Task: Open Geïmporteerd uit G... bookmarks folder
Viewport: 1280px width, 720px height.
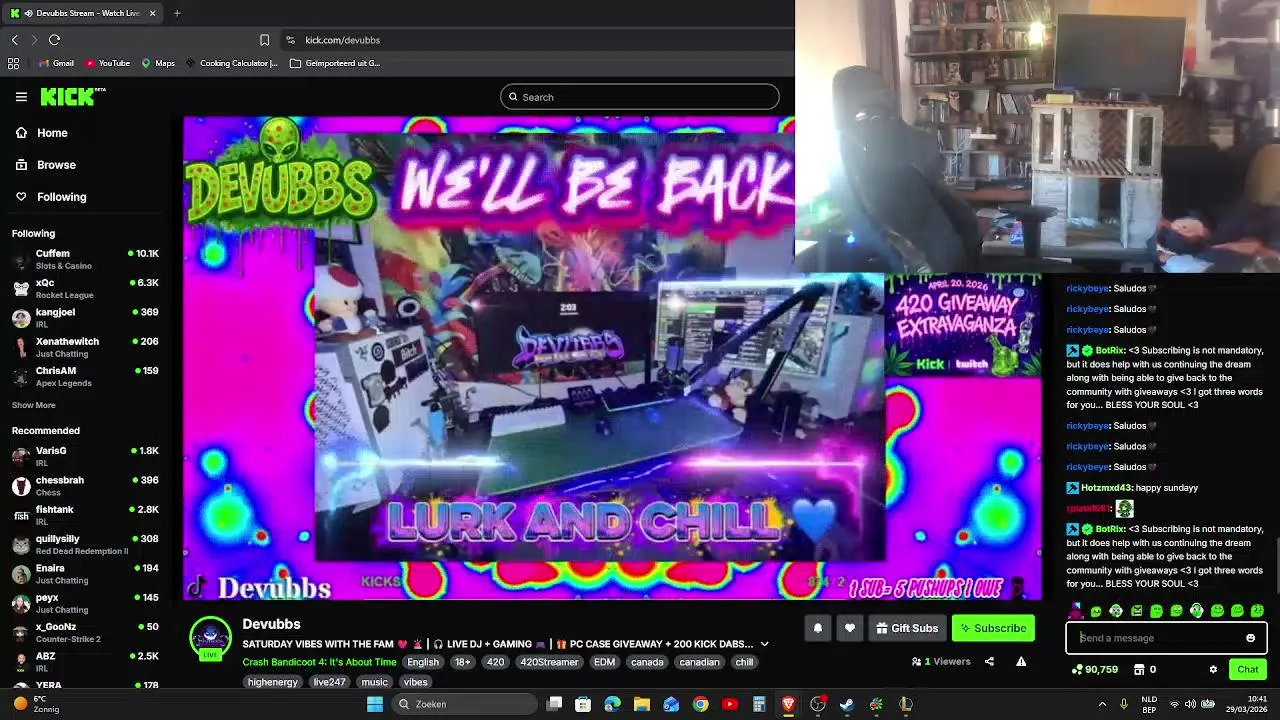Action: click(335, 63)
